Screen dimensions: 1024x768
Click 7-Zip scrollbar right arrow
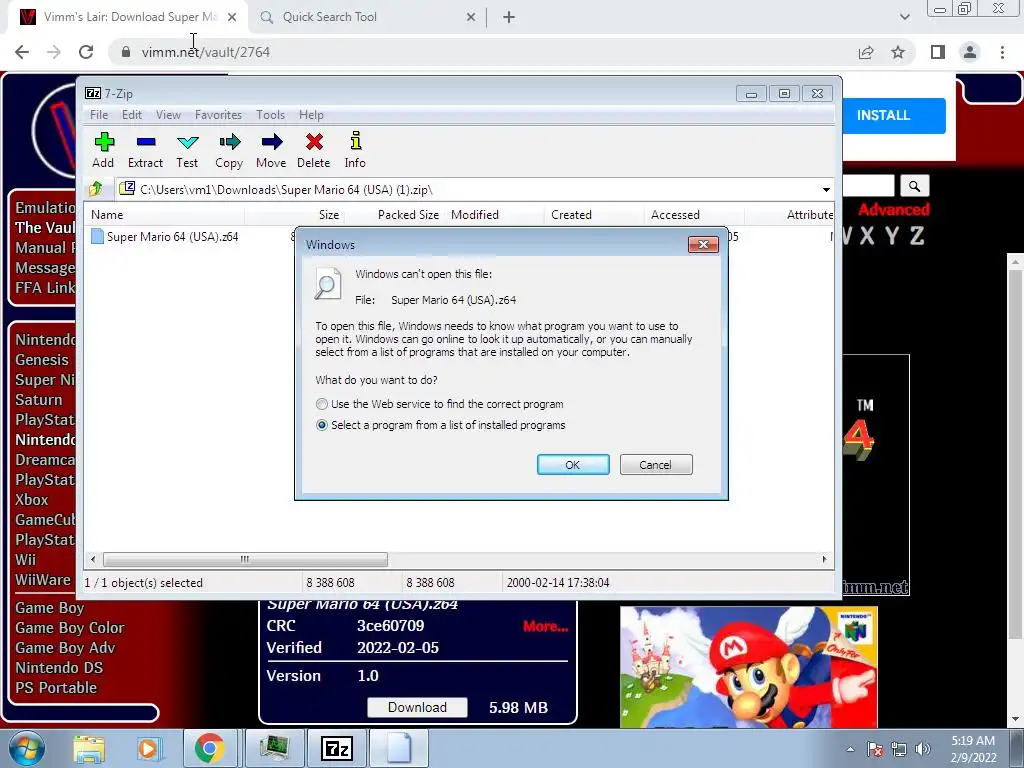pyautogui.click(x=824, y=559)
